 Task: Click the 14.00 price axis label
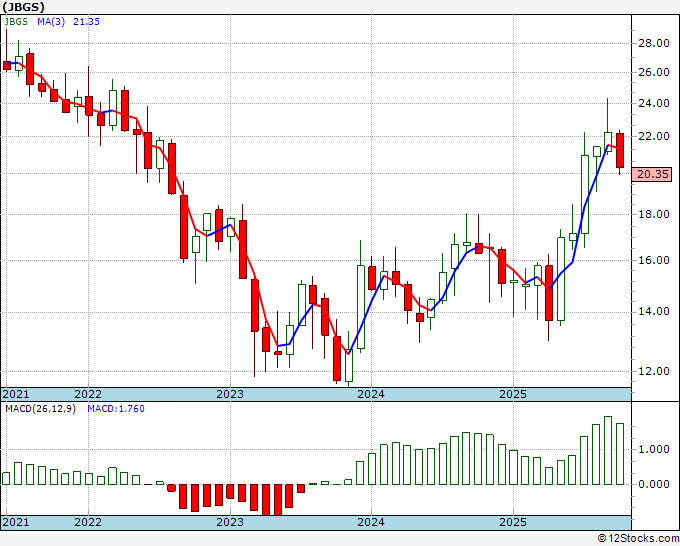click(x=654, y=311)
